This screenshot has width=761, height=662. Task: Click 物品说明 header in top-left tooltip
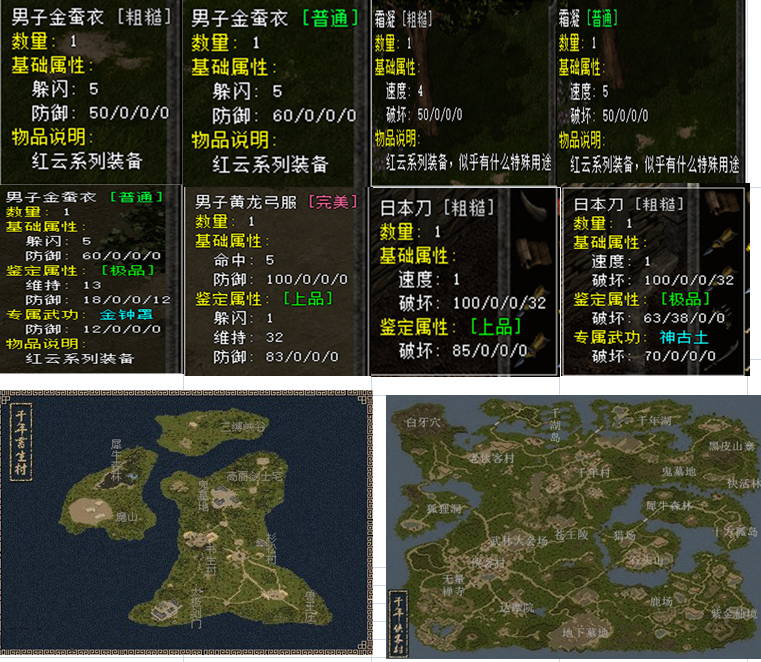pos(51,136)
